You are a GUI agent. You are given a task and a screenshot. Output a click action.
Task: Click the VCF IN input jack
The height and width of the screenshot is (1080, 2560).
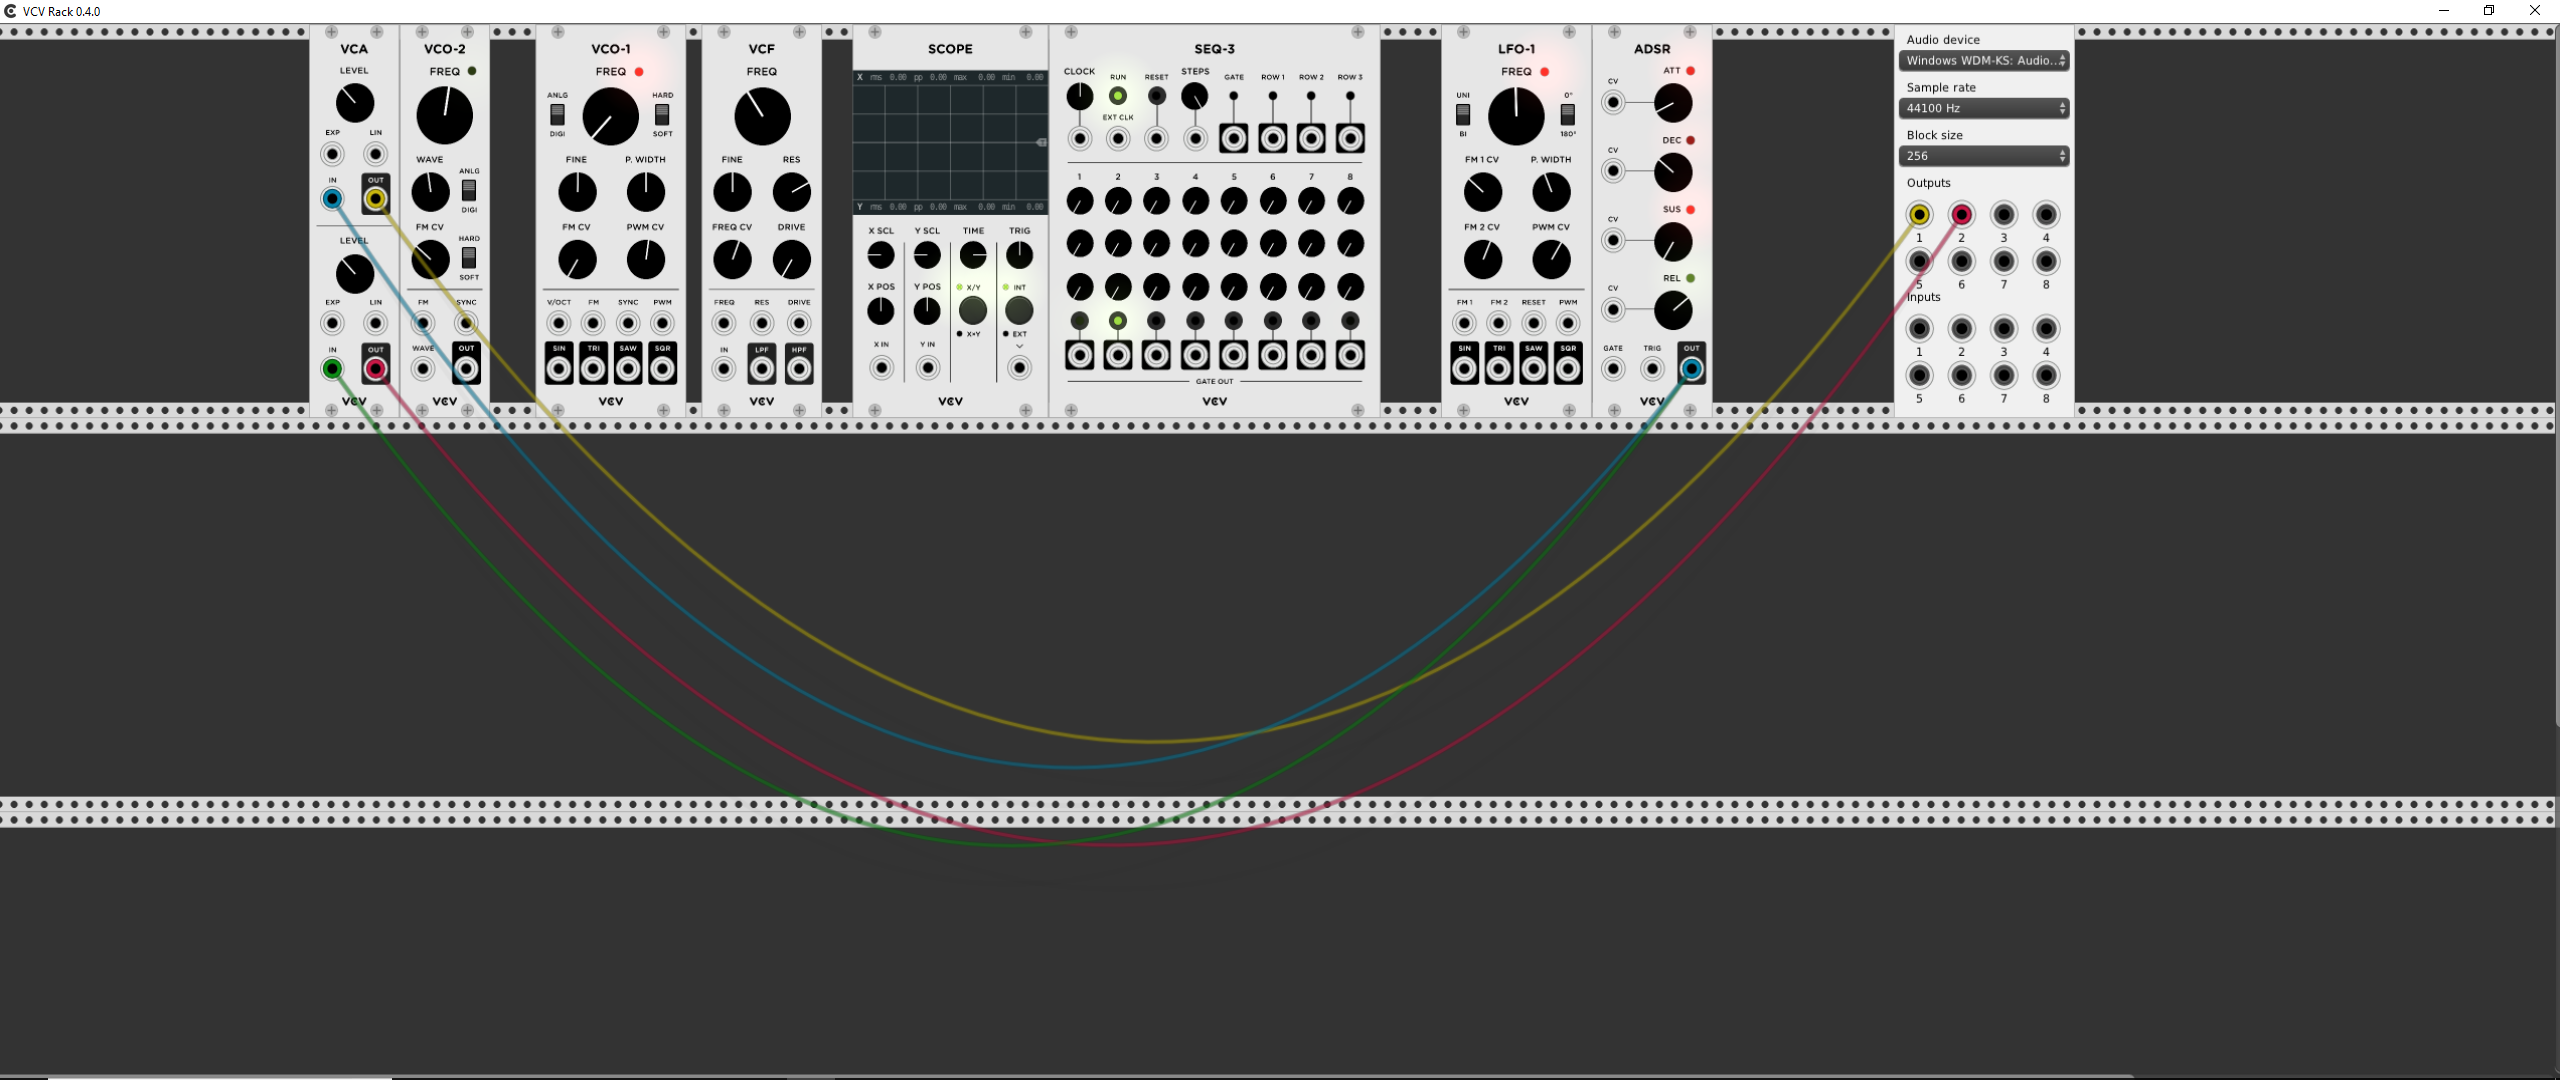click(724, 368)
